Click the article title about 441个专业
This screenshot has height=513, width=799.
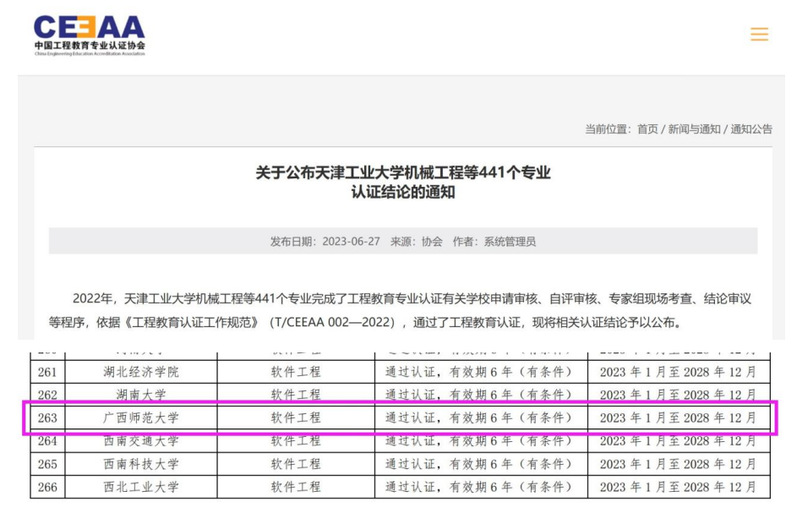tap(403, 182)
